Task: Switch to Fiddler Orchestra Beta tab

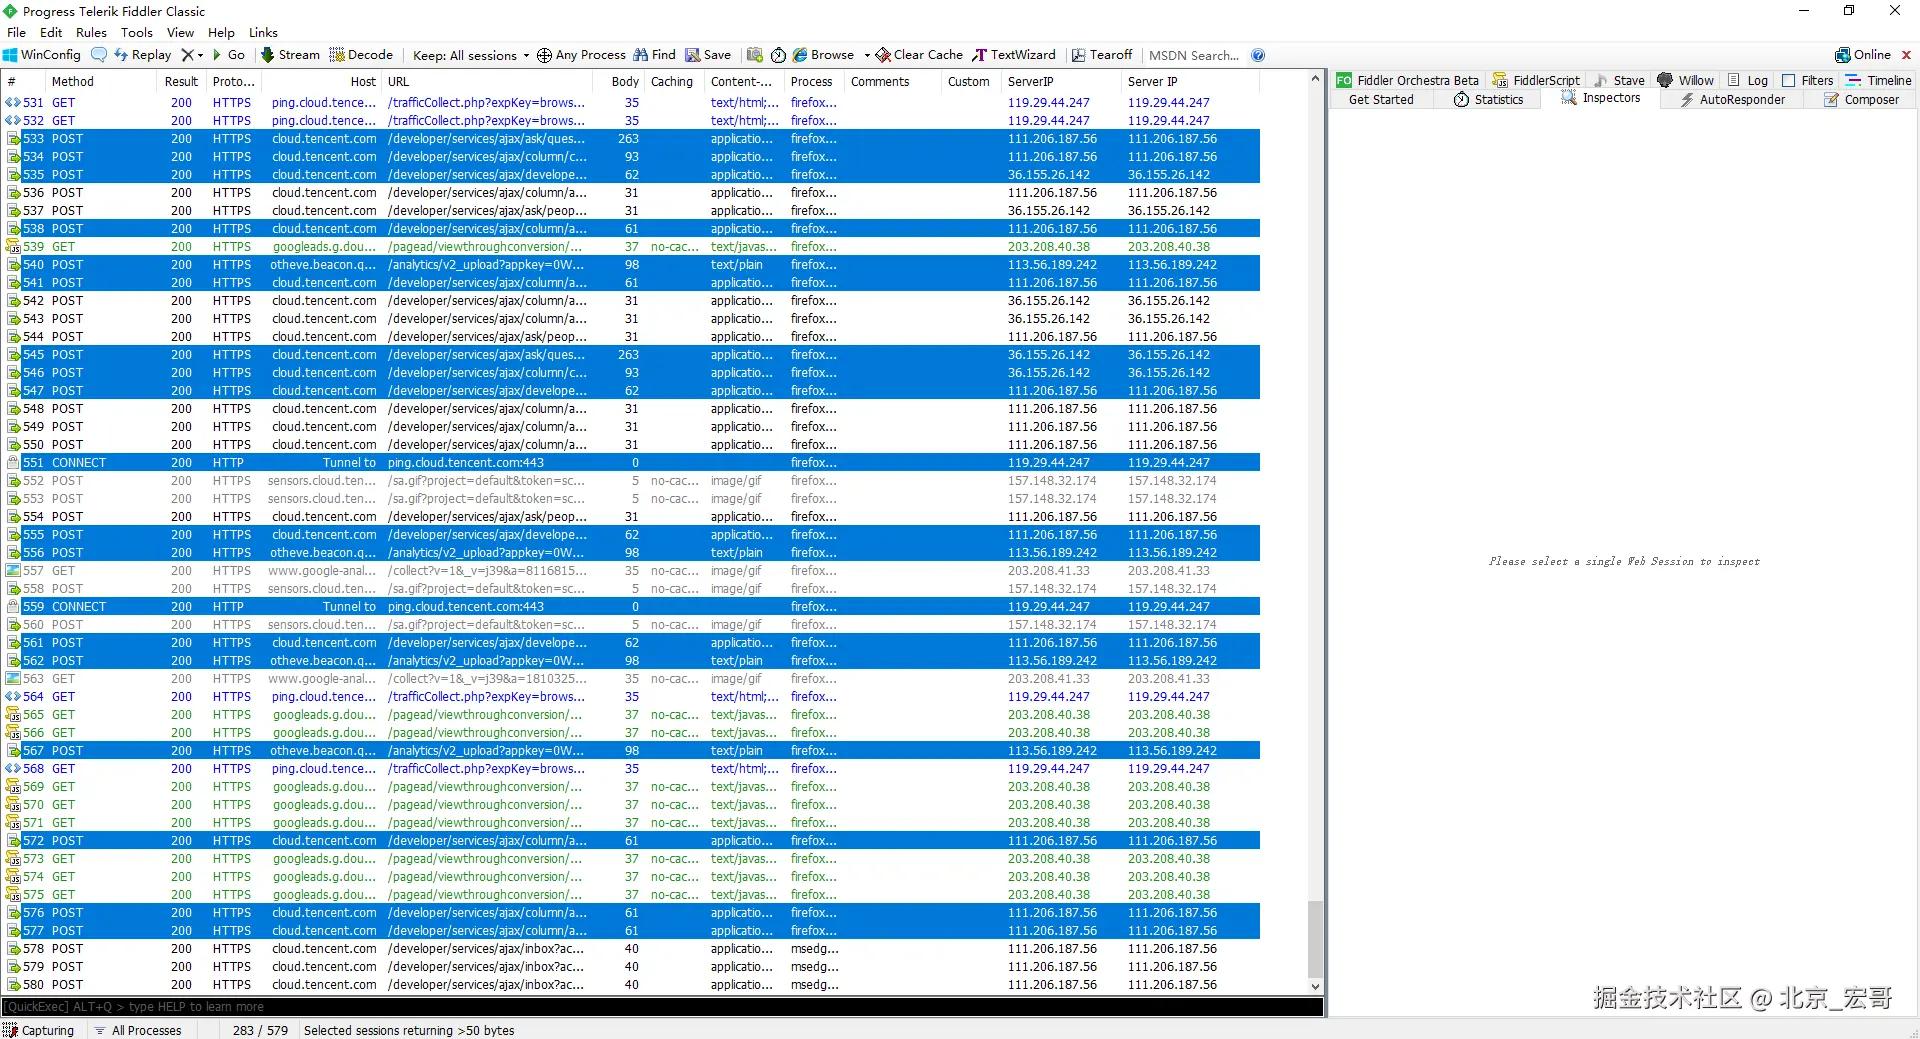Action: point(1408,80)
